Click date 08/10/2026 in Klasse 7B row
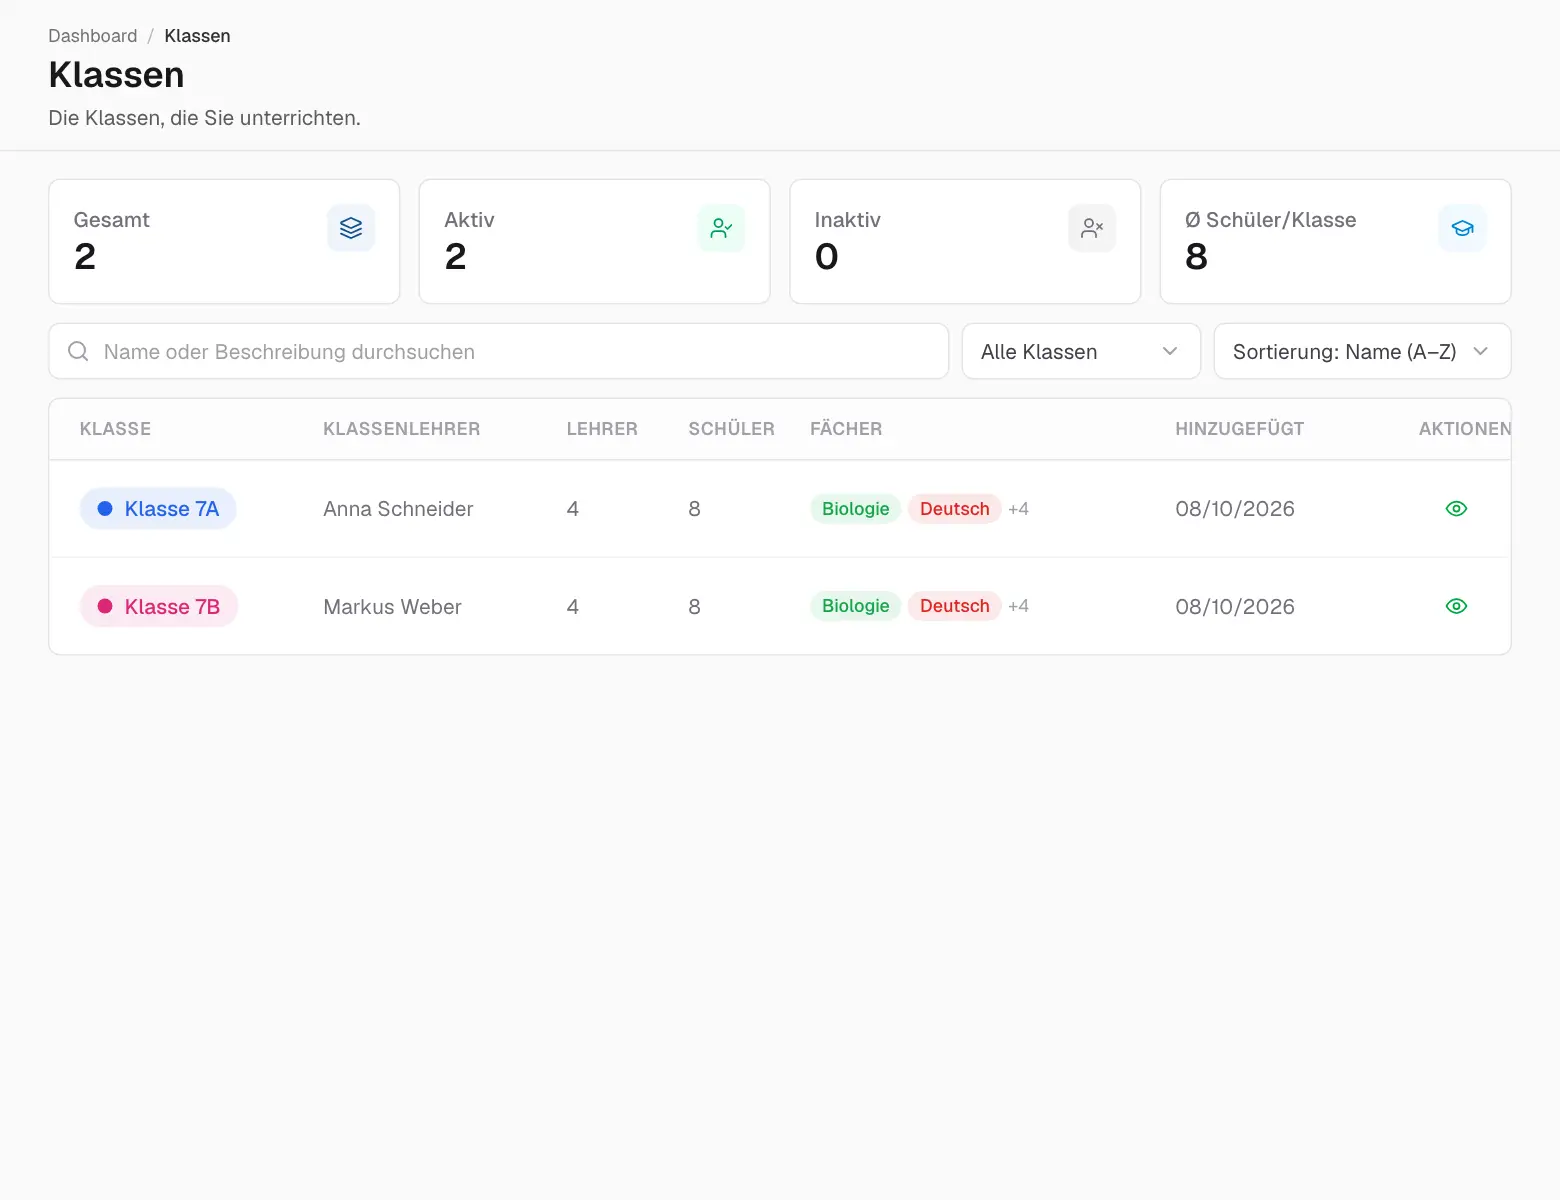This screenshot has height=1200, width=1560. [1235, 607]
